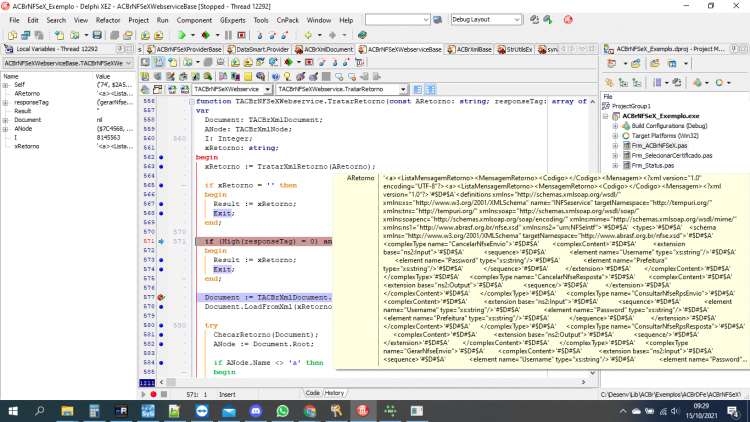Click Pause program in main toolbar
The height and width of the screenshot is (422, 750).
pyautogui.click(x=229, y=35)
